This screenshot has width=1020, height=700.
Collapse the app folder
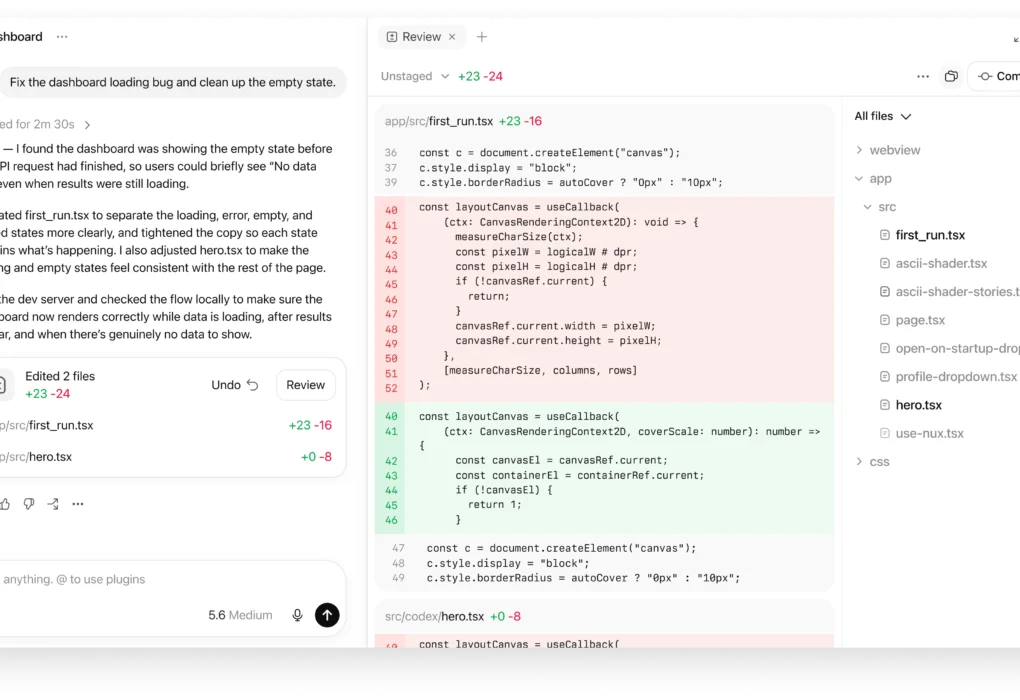pyautogui.click(x=859, y=178)
